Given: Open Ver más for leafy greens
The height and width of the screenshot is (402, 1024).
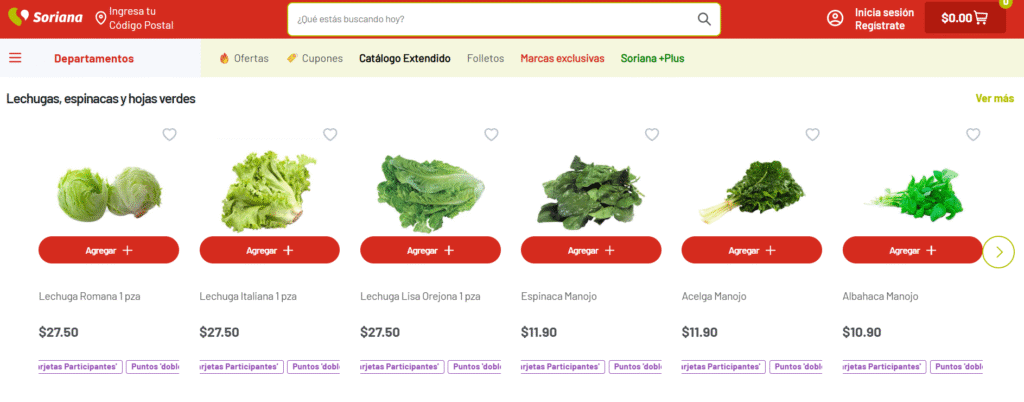Looking at the screenshot, I should (x=994, y=98).
